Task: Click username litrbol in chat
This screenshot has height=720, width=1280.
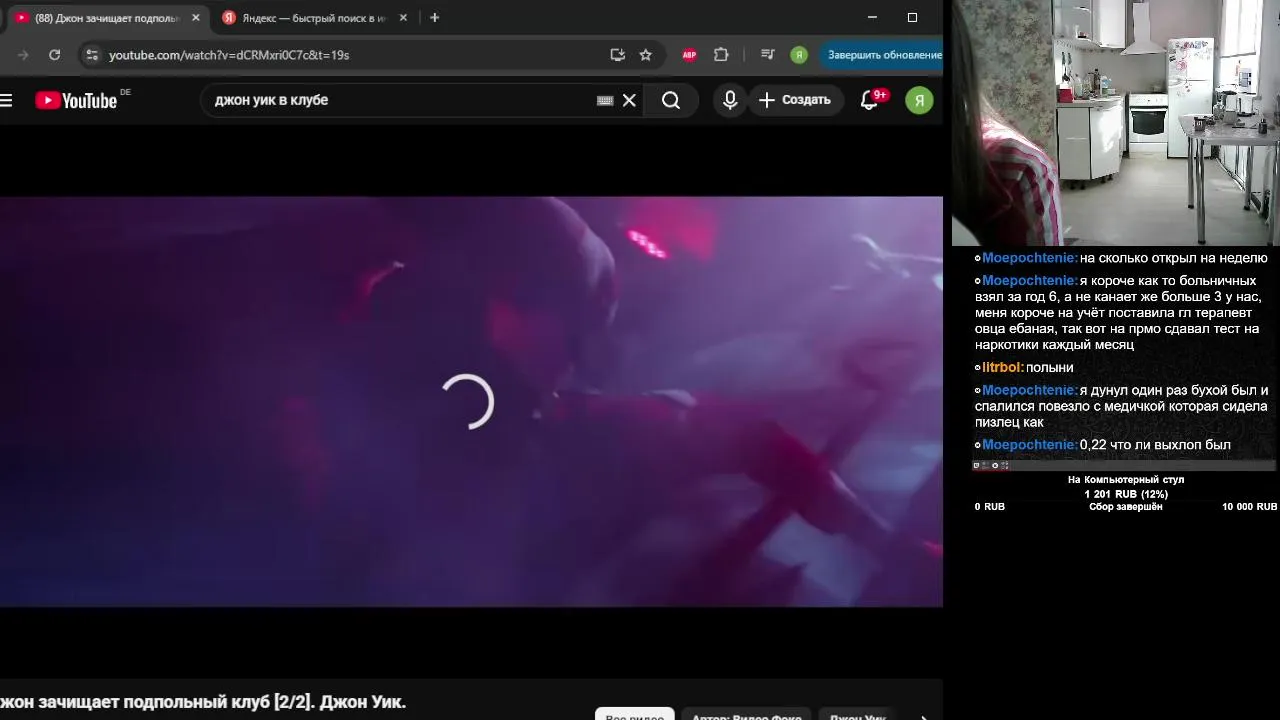Action: coord(1002,367)
